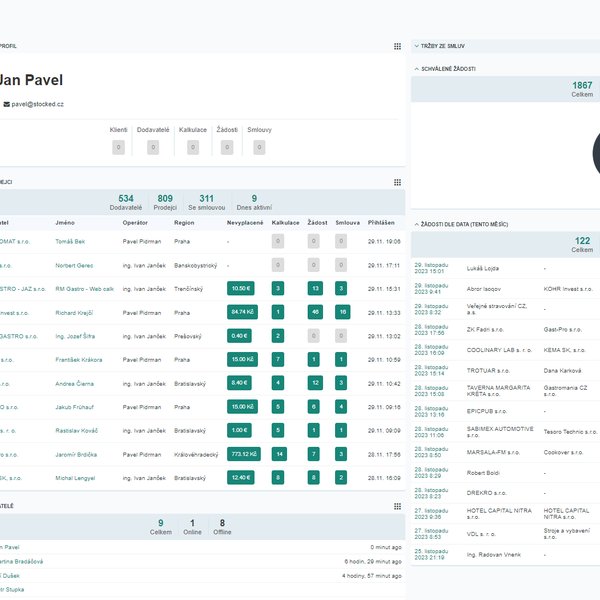This screenshot has width=600, height=600.
Task: Open grid menu icon in Profil panel header
Action: tap(397, 46)
